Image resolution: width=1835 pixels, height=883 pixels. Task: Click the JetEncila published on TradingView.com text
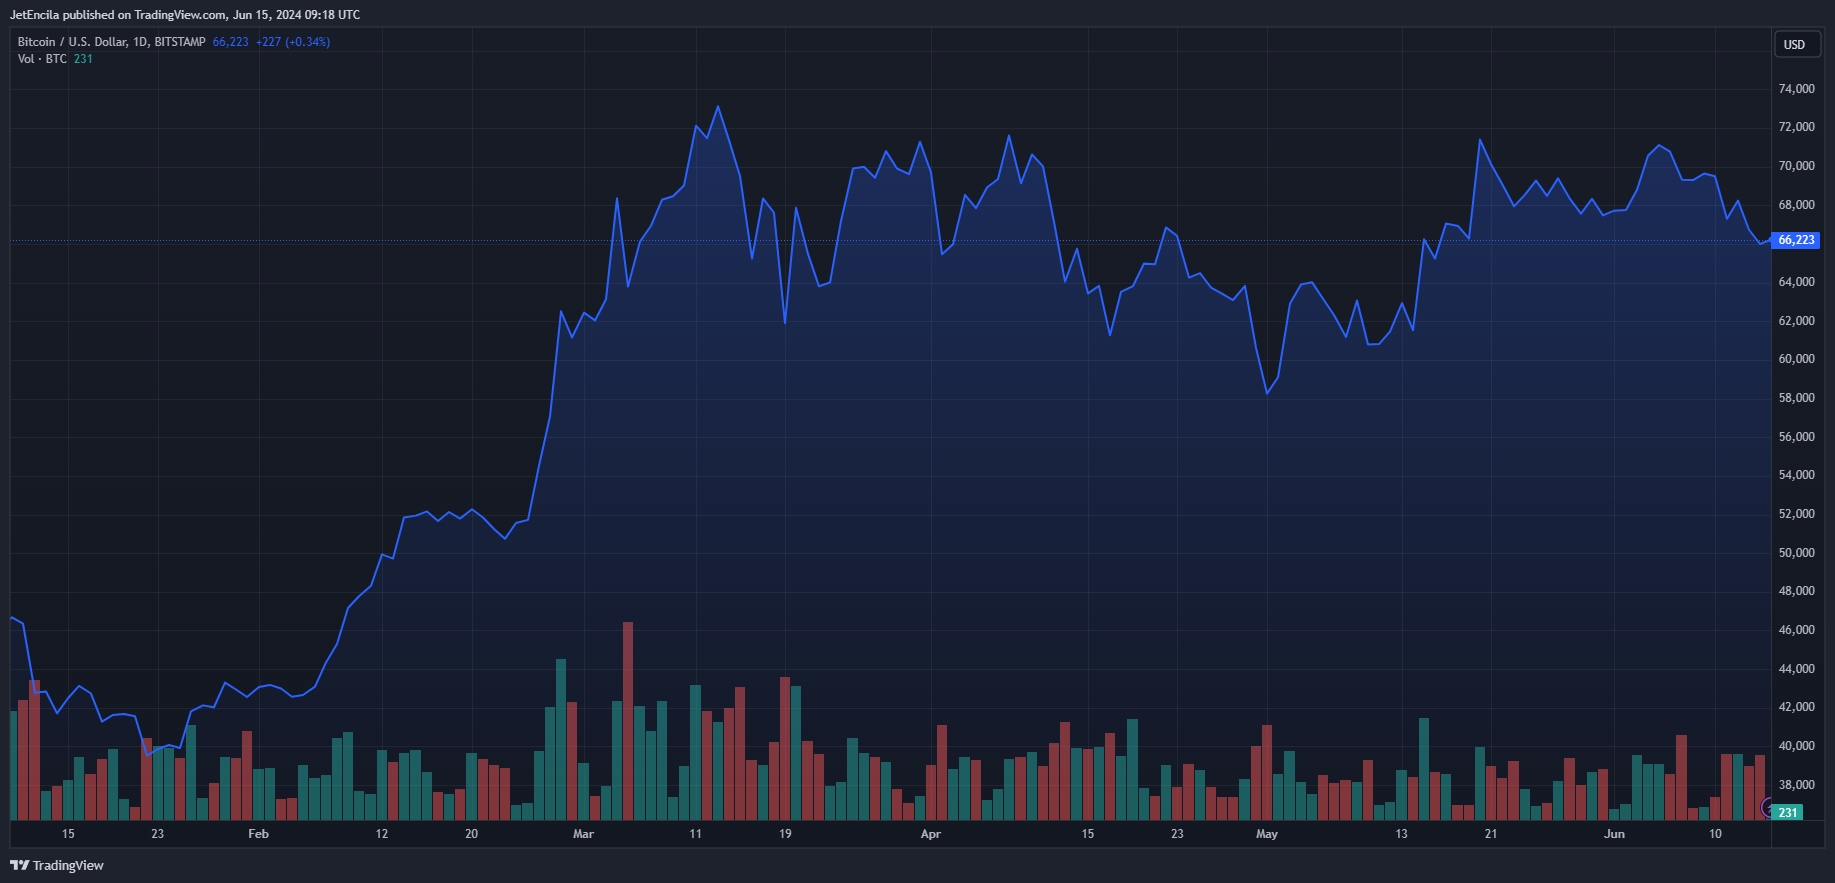tap(184, 15)
